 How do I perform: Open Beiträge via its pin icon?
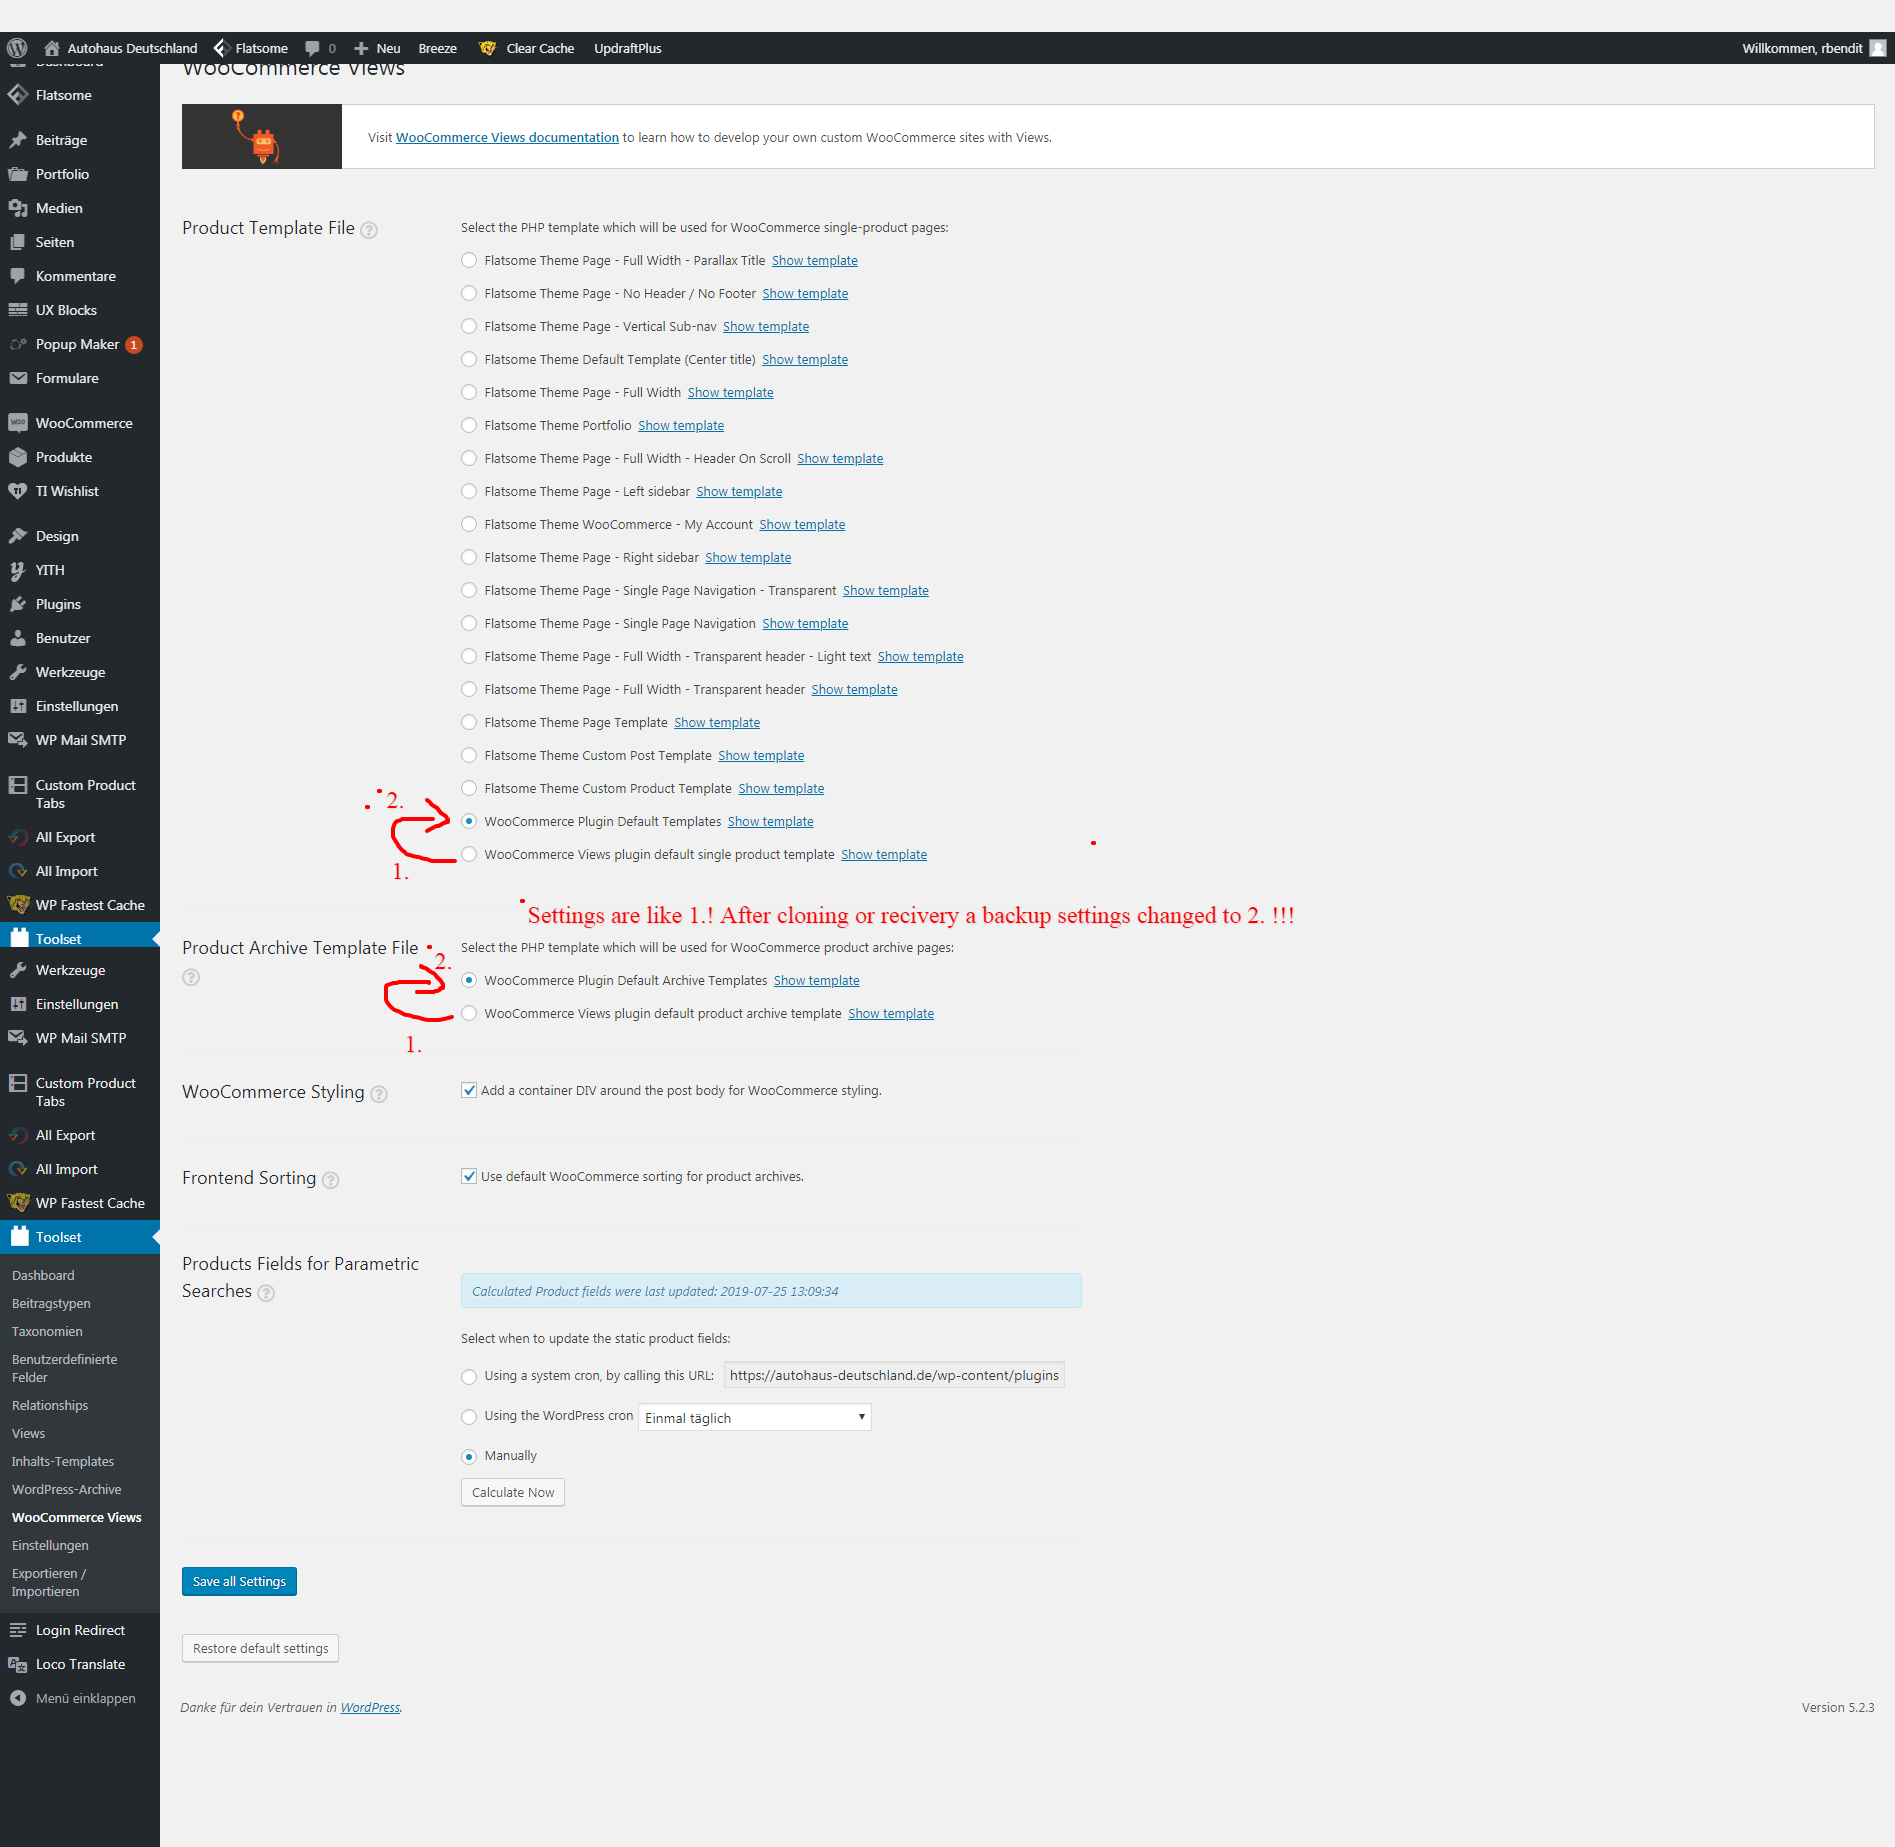(18, 140)
